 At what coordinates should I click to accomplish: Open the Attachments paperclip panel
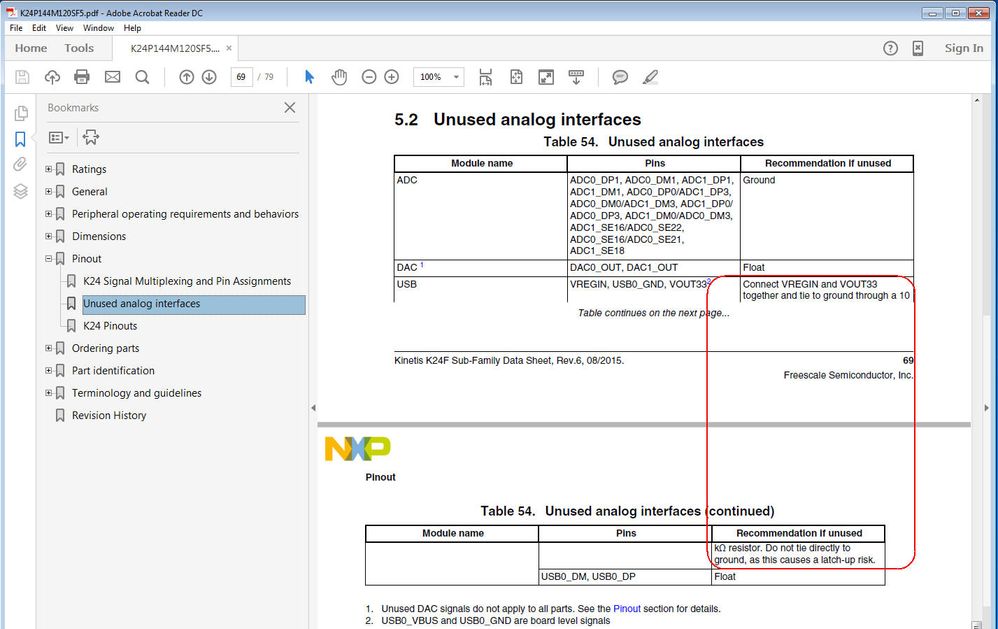[20, 164]
